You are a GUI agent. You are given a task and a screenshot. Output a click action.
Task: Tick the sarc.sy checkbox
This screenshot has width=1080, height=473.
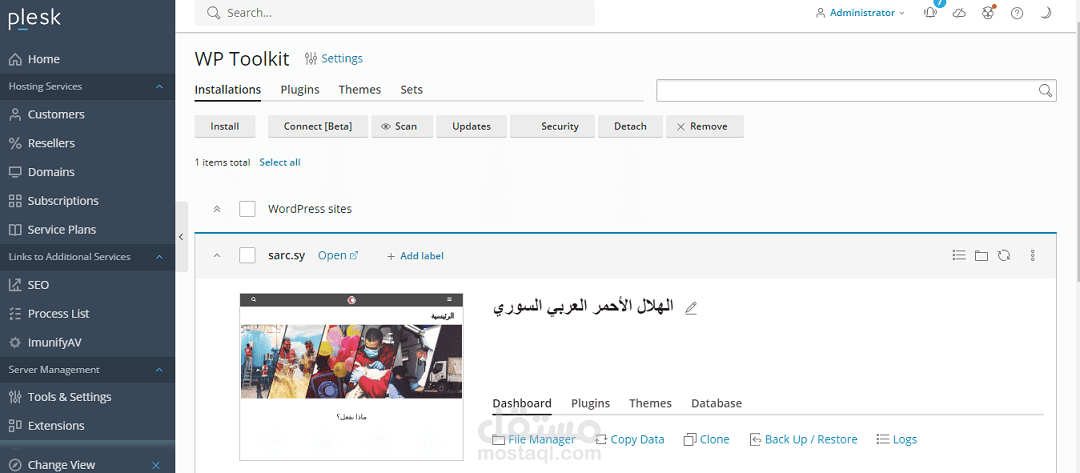247,255
